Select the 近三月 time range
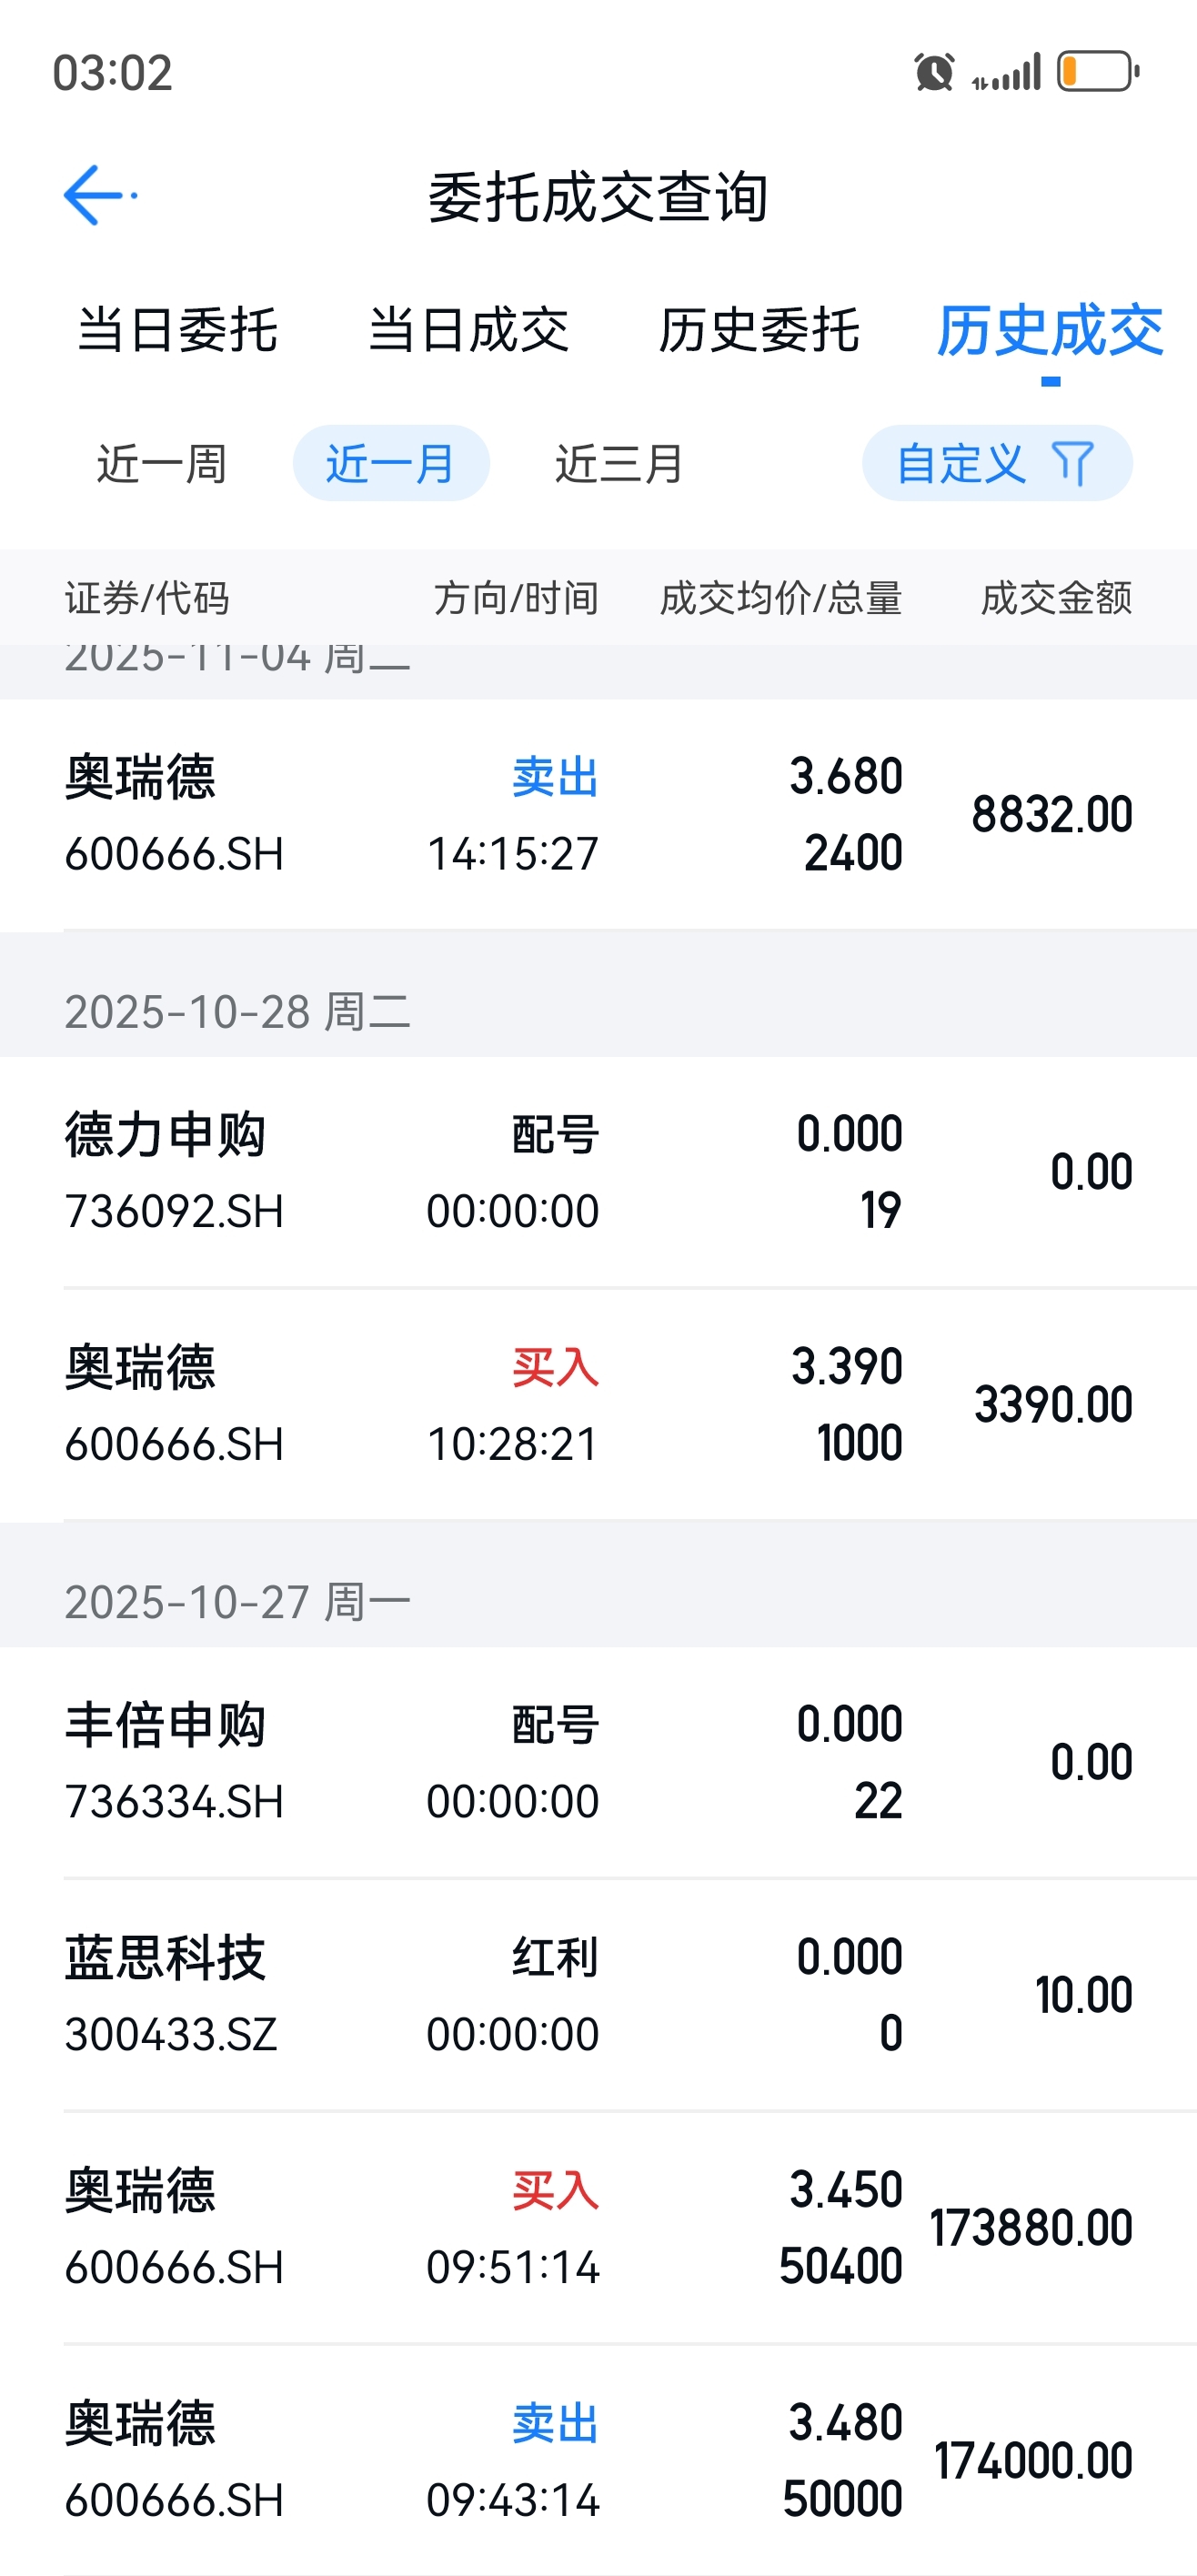This screenshot has width=1197, height=2576. 619,464
